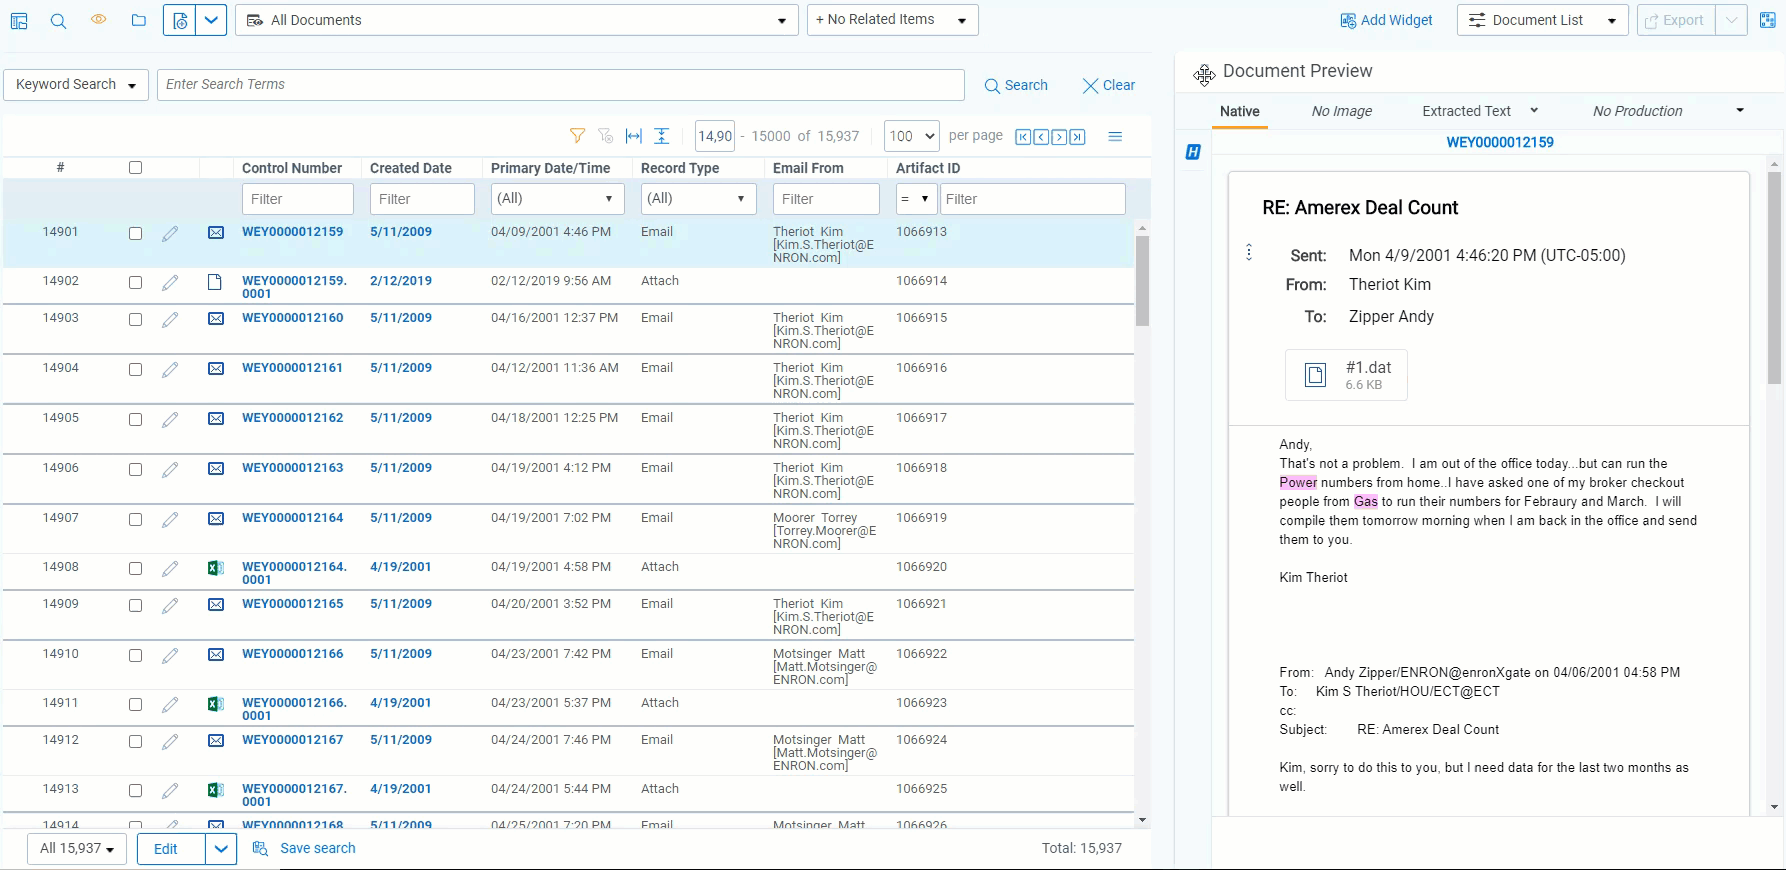Click the edit pencil for row 14903
The height and width of the screenshot is (870, 1786).
click(x=170, y=320)
